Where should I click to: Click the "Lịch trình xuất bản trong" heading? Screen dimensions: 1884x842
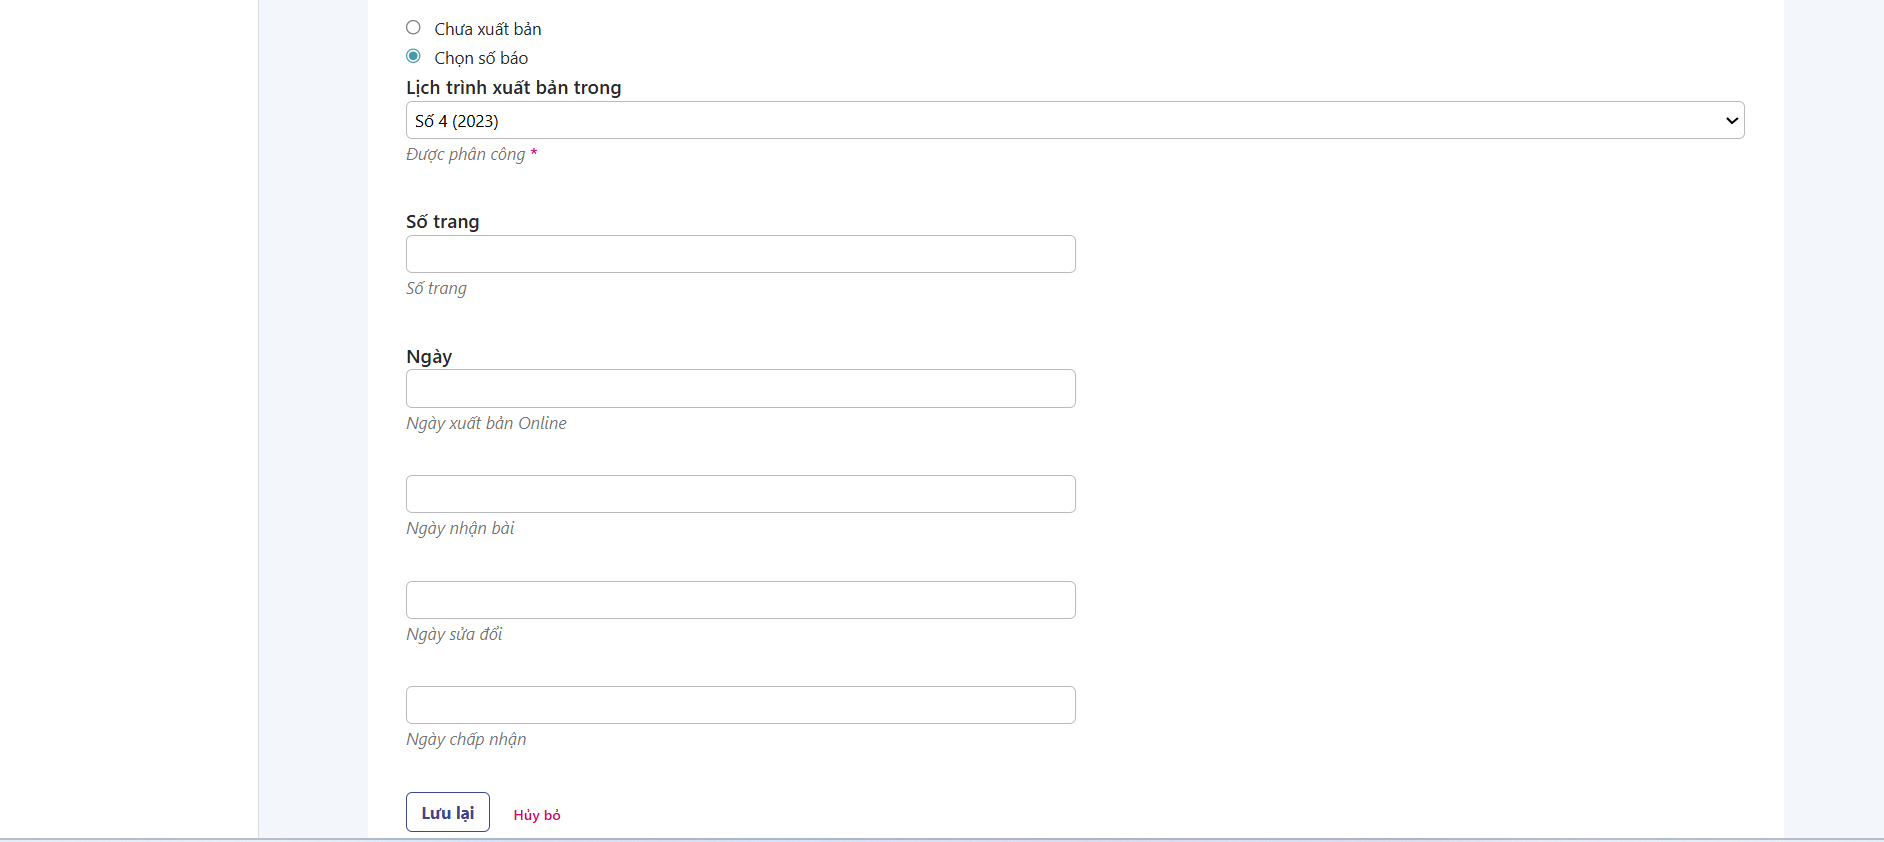coord(513,88)
